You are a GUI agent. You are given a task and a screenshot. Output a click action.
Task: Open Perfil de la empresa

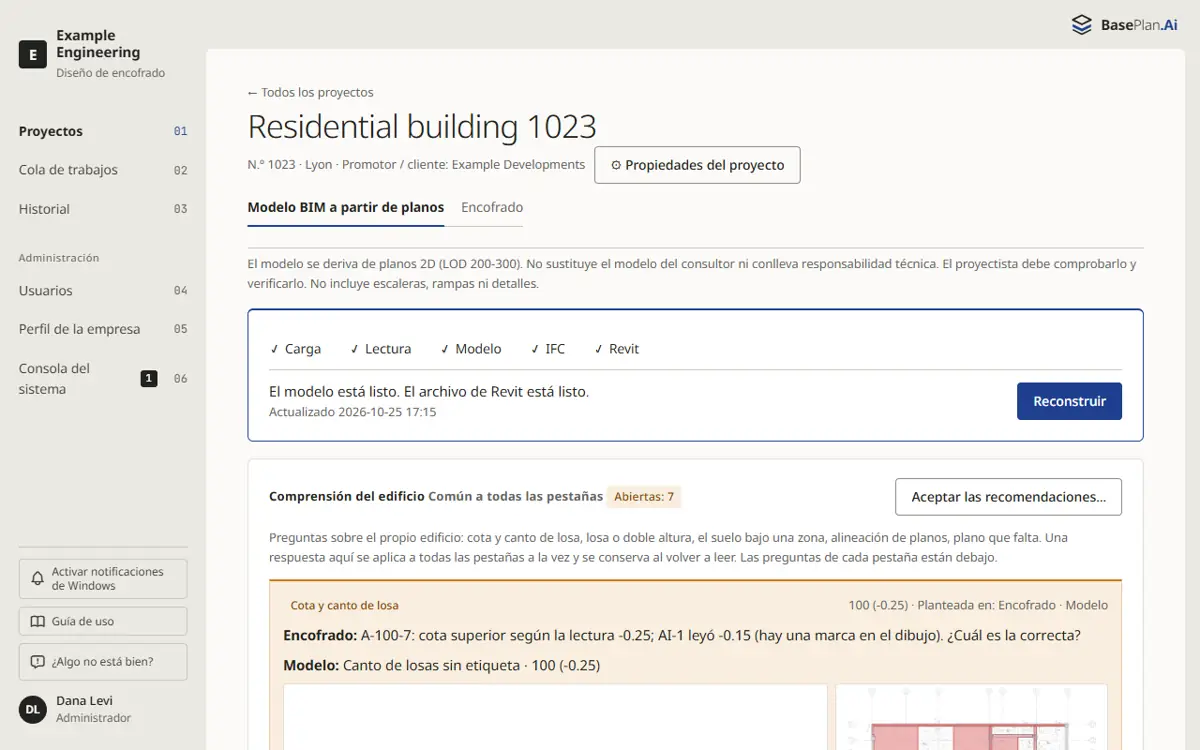pos(103,329)
